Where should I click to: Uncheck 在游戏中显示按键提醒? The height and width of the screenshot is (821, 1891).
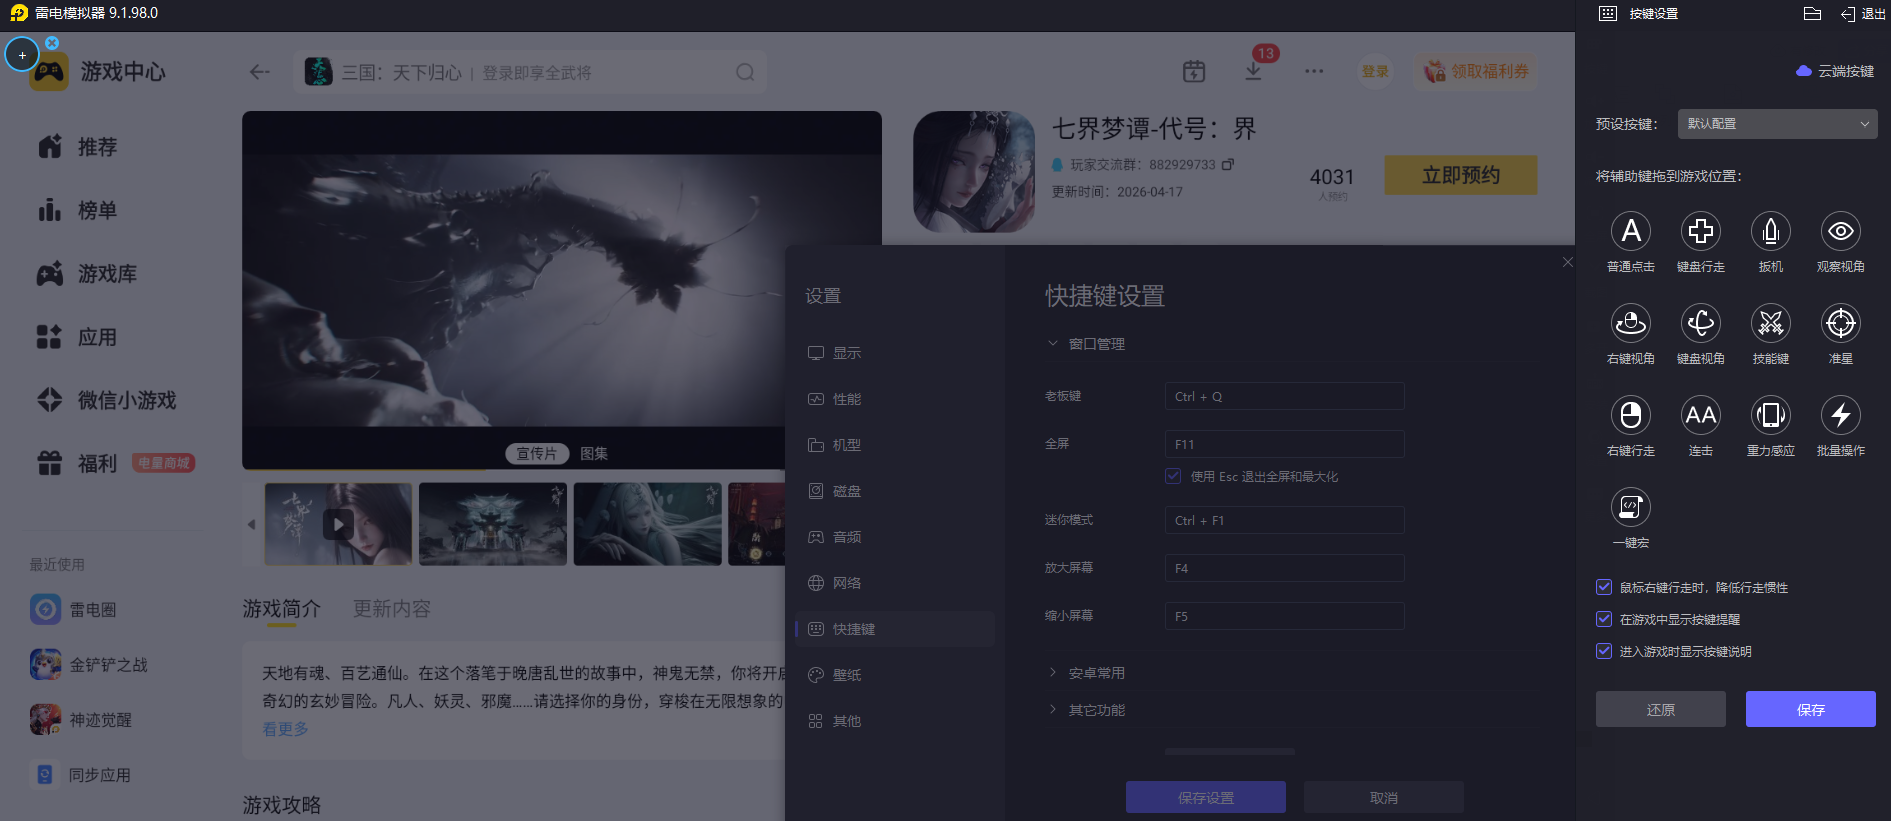click(x=1604, y=620)
